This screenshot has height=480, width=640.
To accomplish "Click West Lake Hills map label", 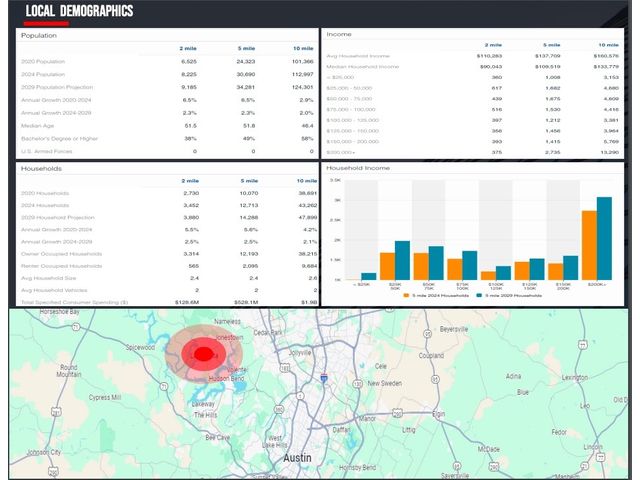I will coord(275,442).
